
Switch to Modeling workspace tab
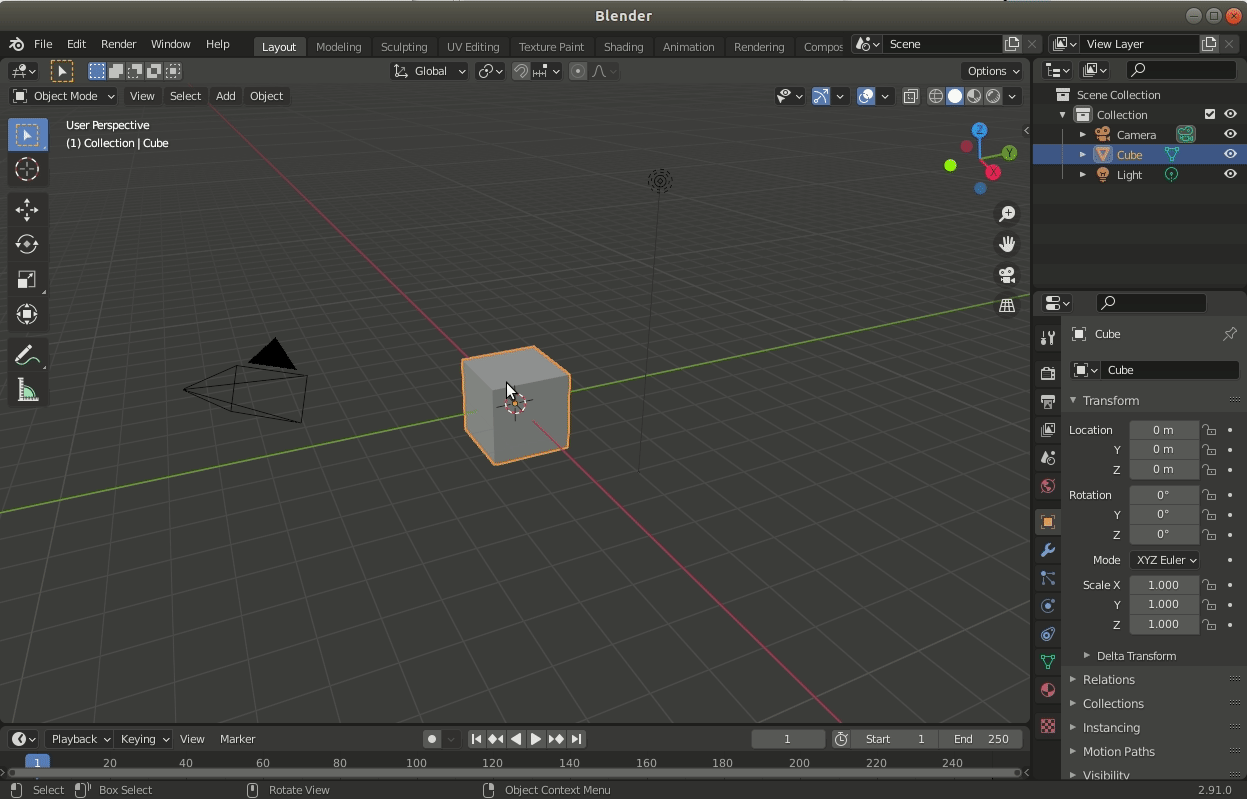pyautogui.click(x=338, y=46)
